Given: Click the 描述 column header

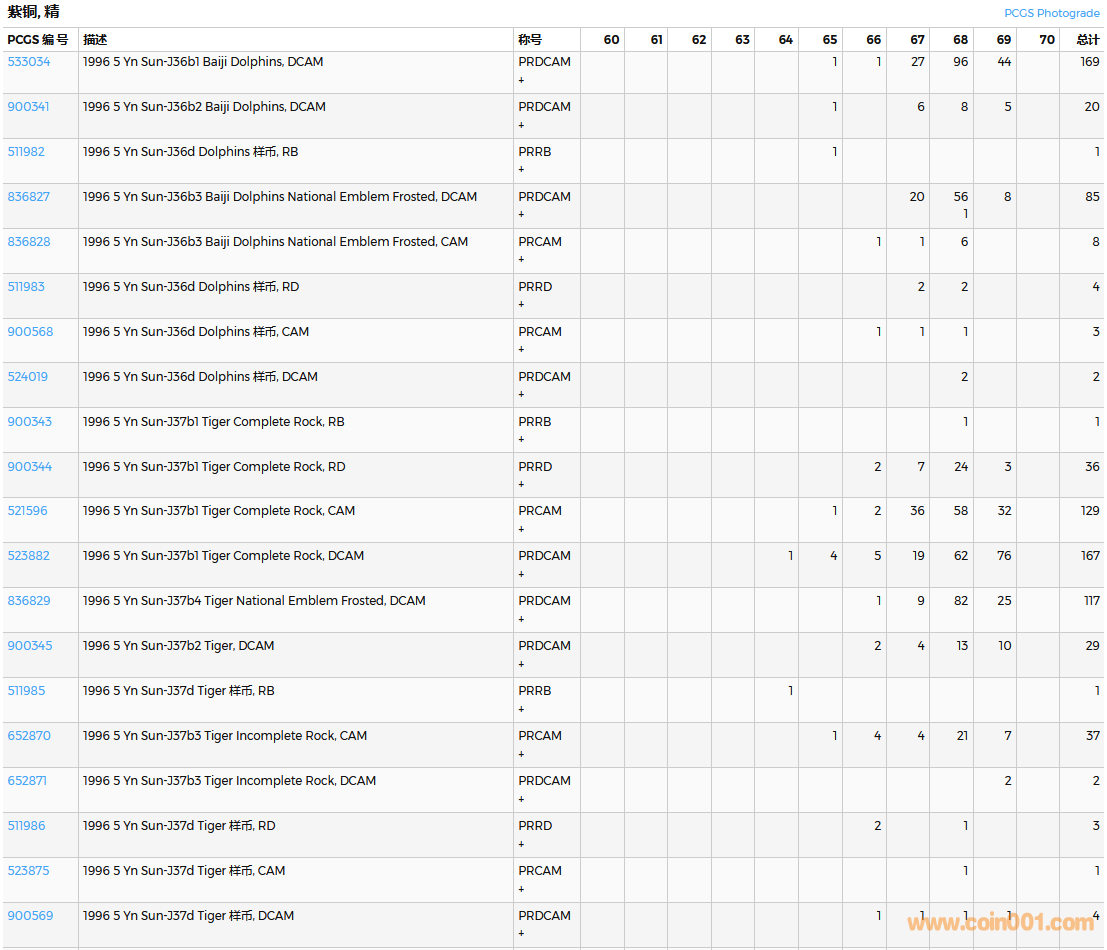Looking at the screenshot, I should click(x=95, y=40).
